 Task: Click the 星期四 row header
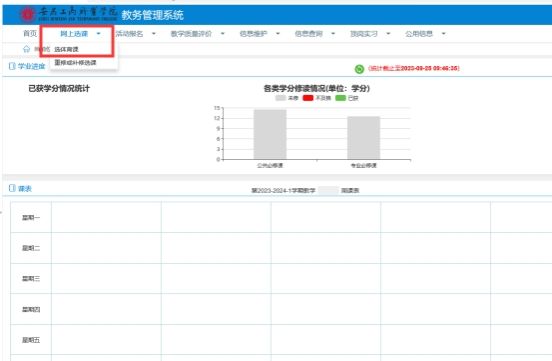click(x=31, y=309)
